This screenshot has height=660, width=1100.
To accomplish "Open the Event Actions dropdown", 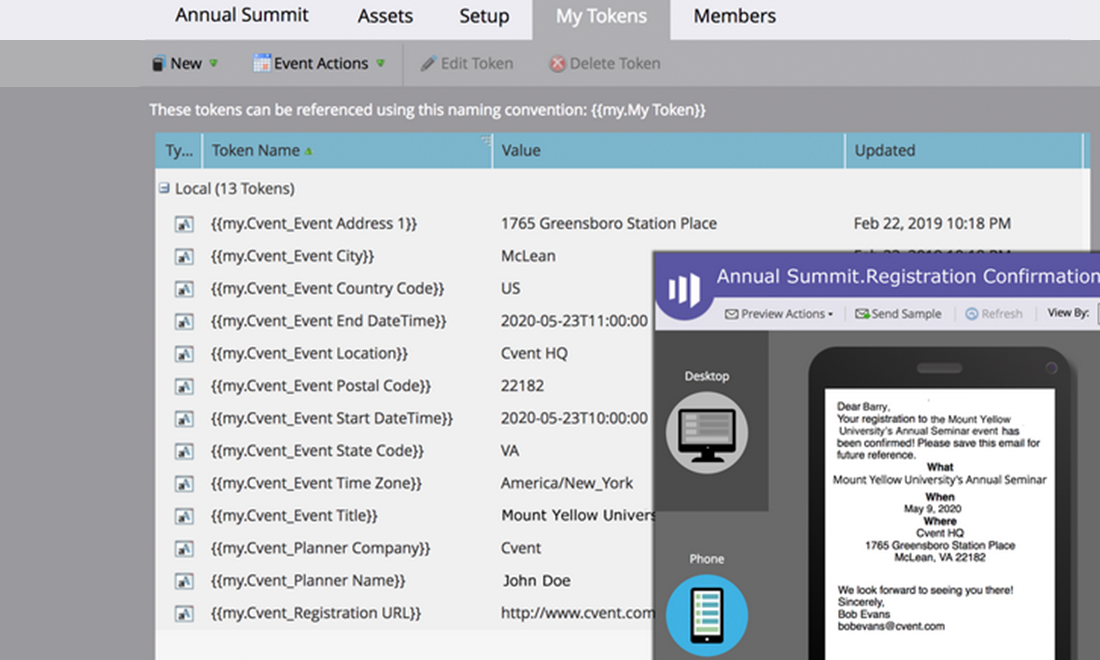I will tap(320, 63).
